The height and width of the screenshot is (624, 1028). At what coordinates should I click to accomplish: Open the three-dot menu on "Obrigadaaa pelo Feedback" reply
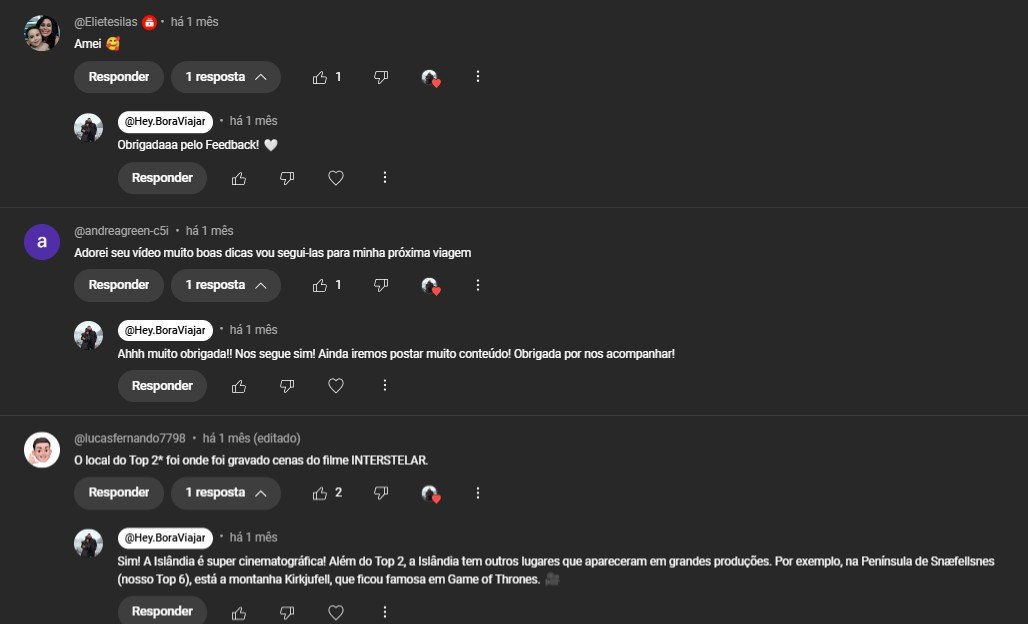click(x=385, y=178)
